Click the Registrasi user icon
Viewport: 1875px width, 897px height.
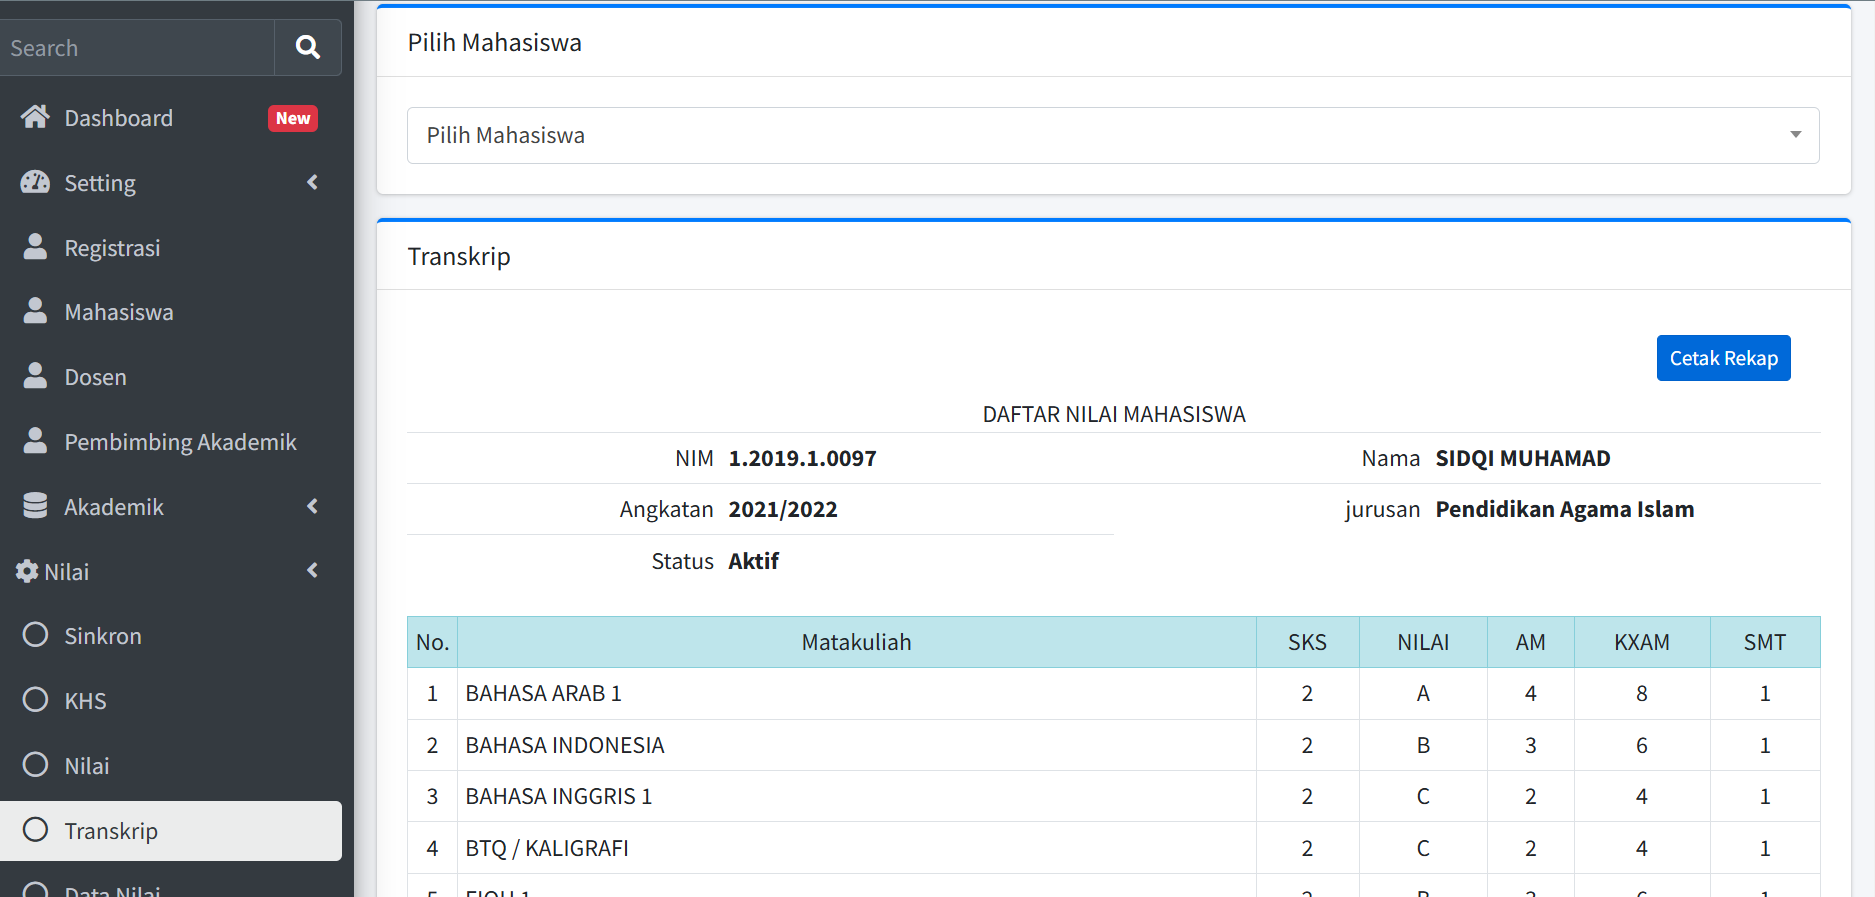35,247
